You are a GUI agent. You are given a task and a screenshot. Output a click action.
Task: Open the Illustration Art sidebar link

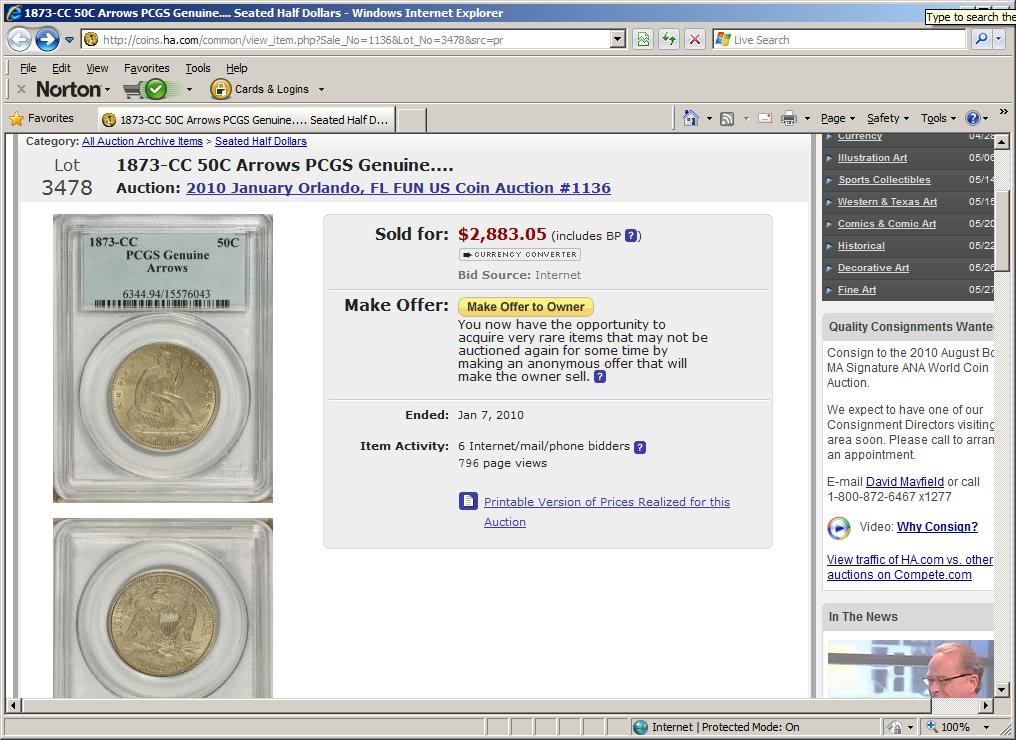[872, 157]
